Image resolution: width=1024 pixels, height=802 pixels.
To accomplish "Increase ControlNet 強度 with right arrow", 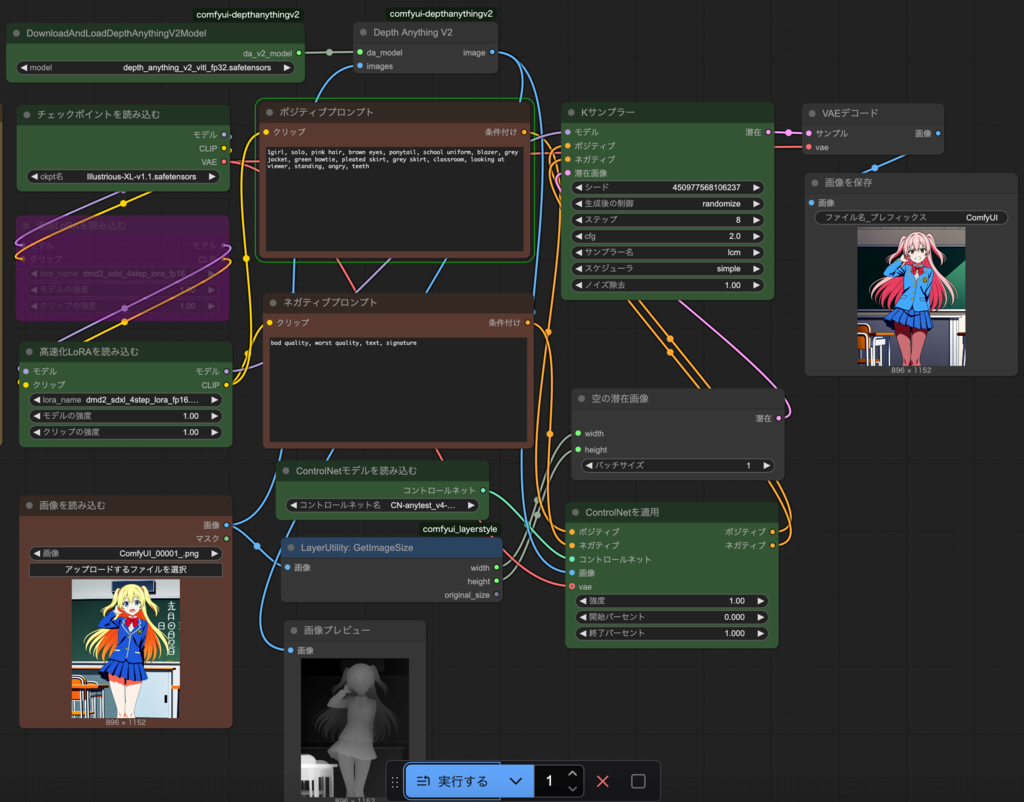I will coord(760,601).
